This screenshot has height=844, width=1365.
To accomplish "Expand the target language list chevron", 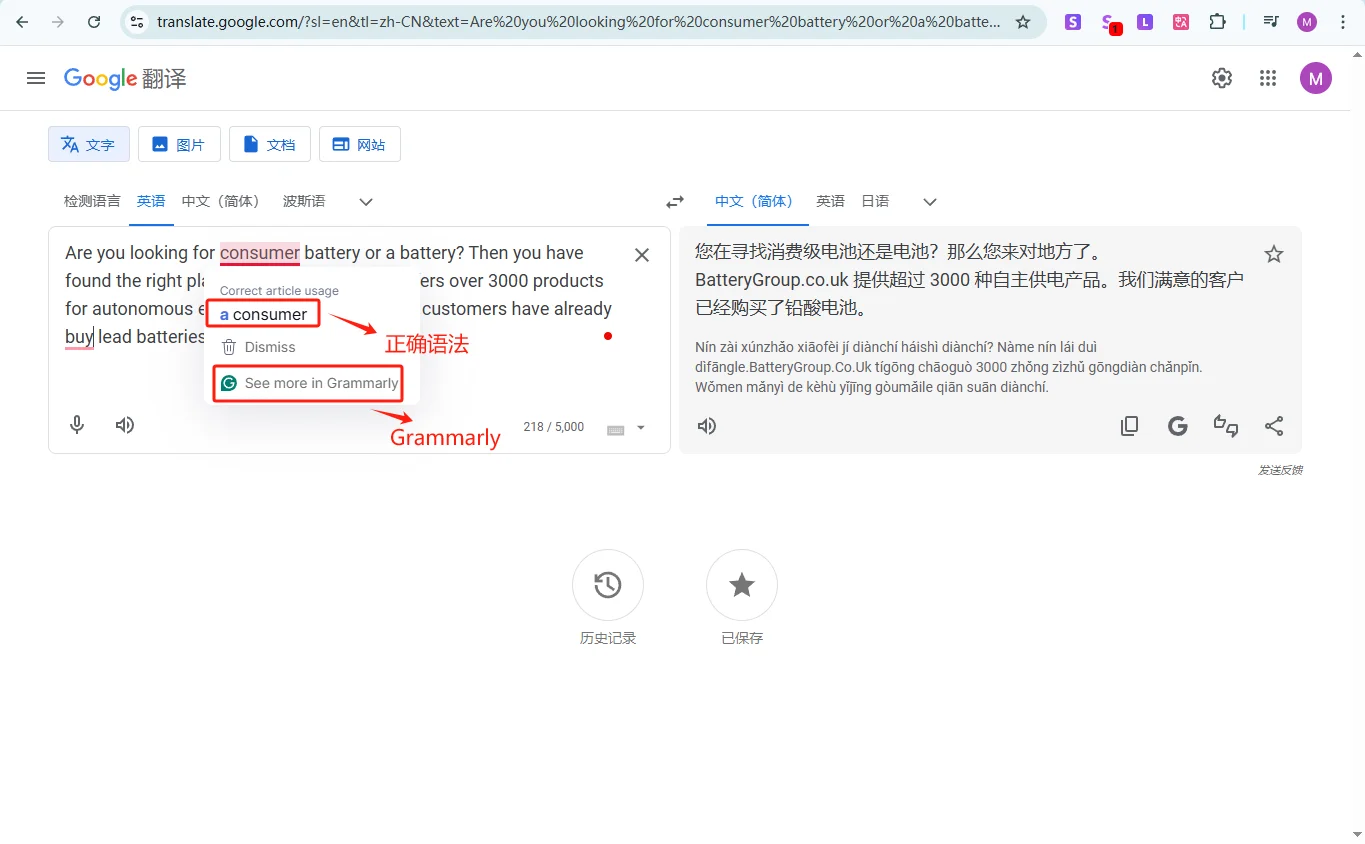I will point(929,201).
